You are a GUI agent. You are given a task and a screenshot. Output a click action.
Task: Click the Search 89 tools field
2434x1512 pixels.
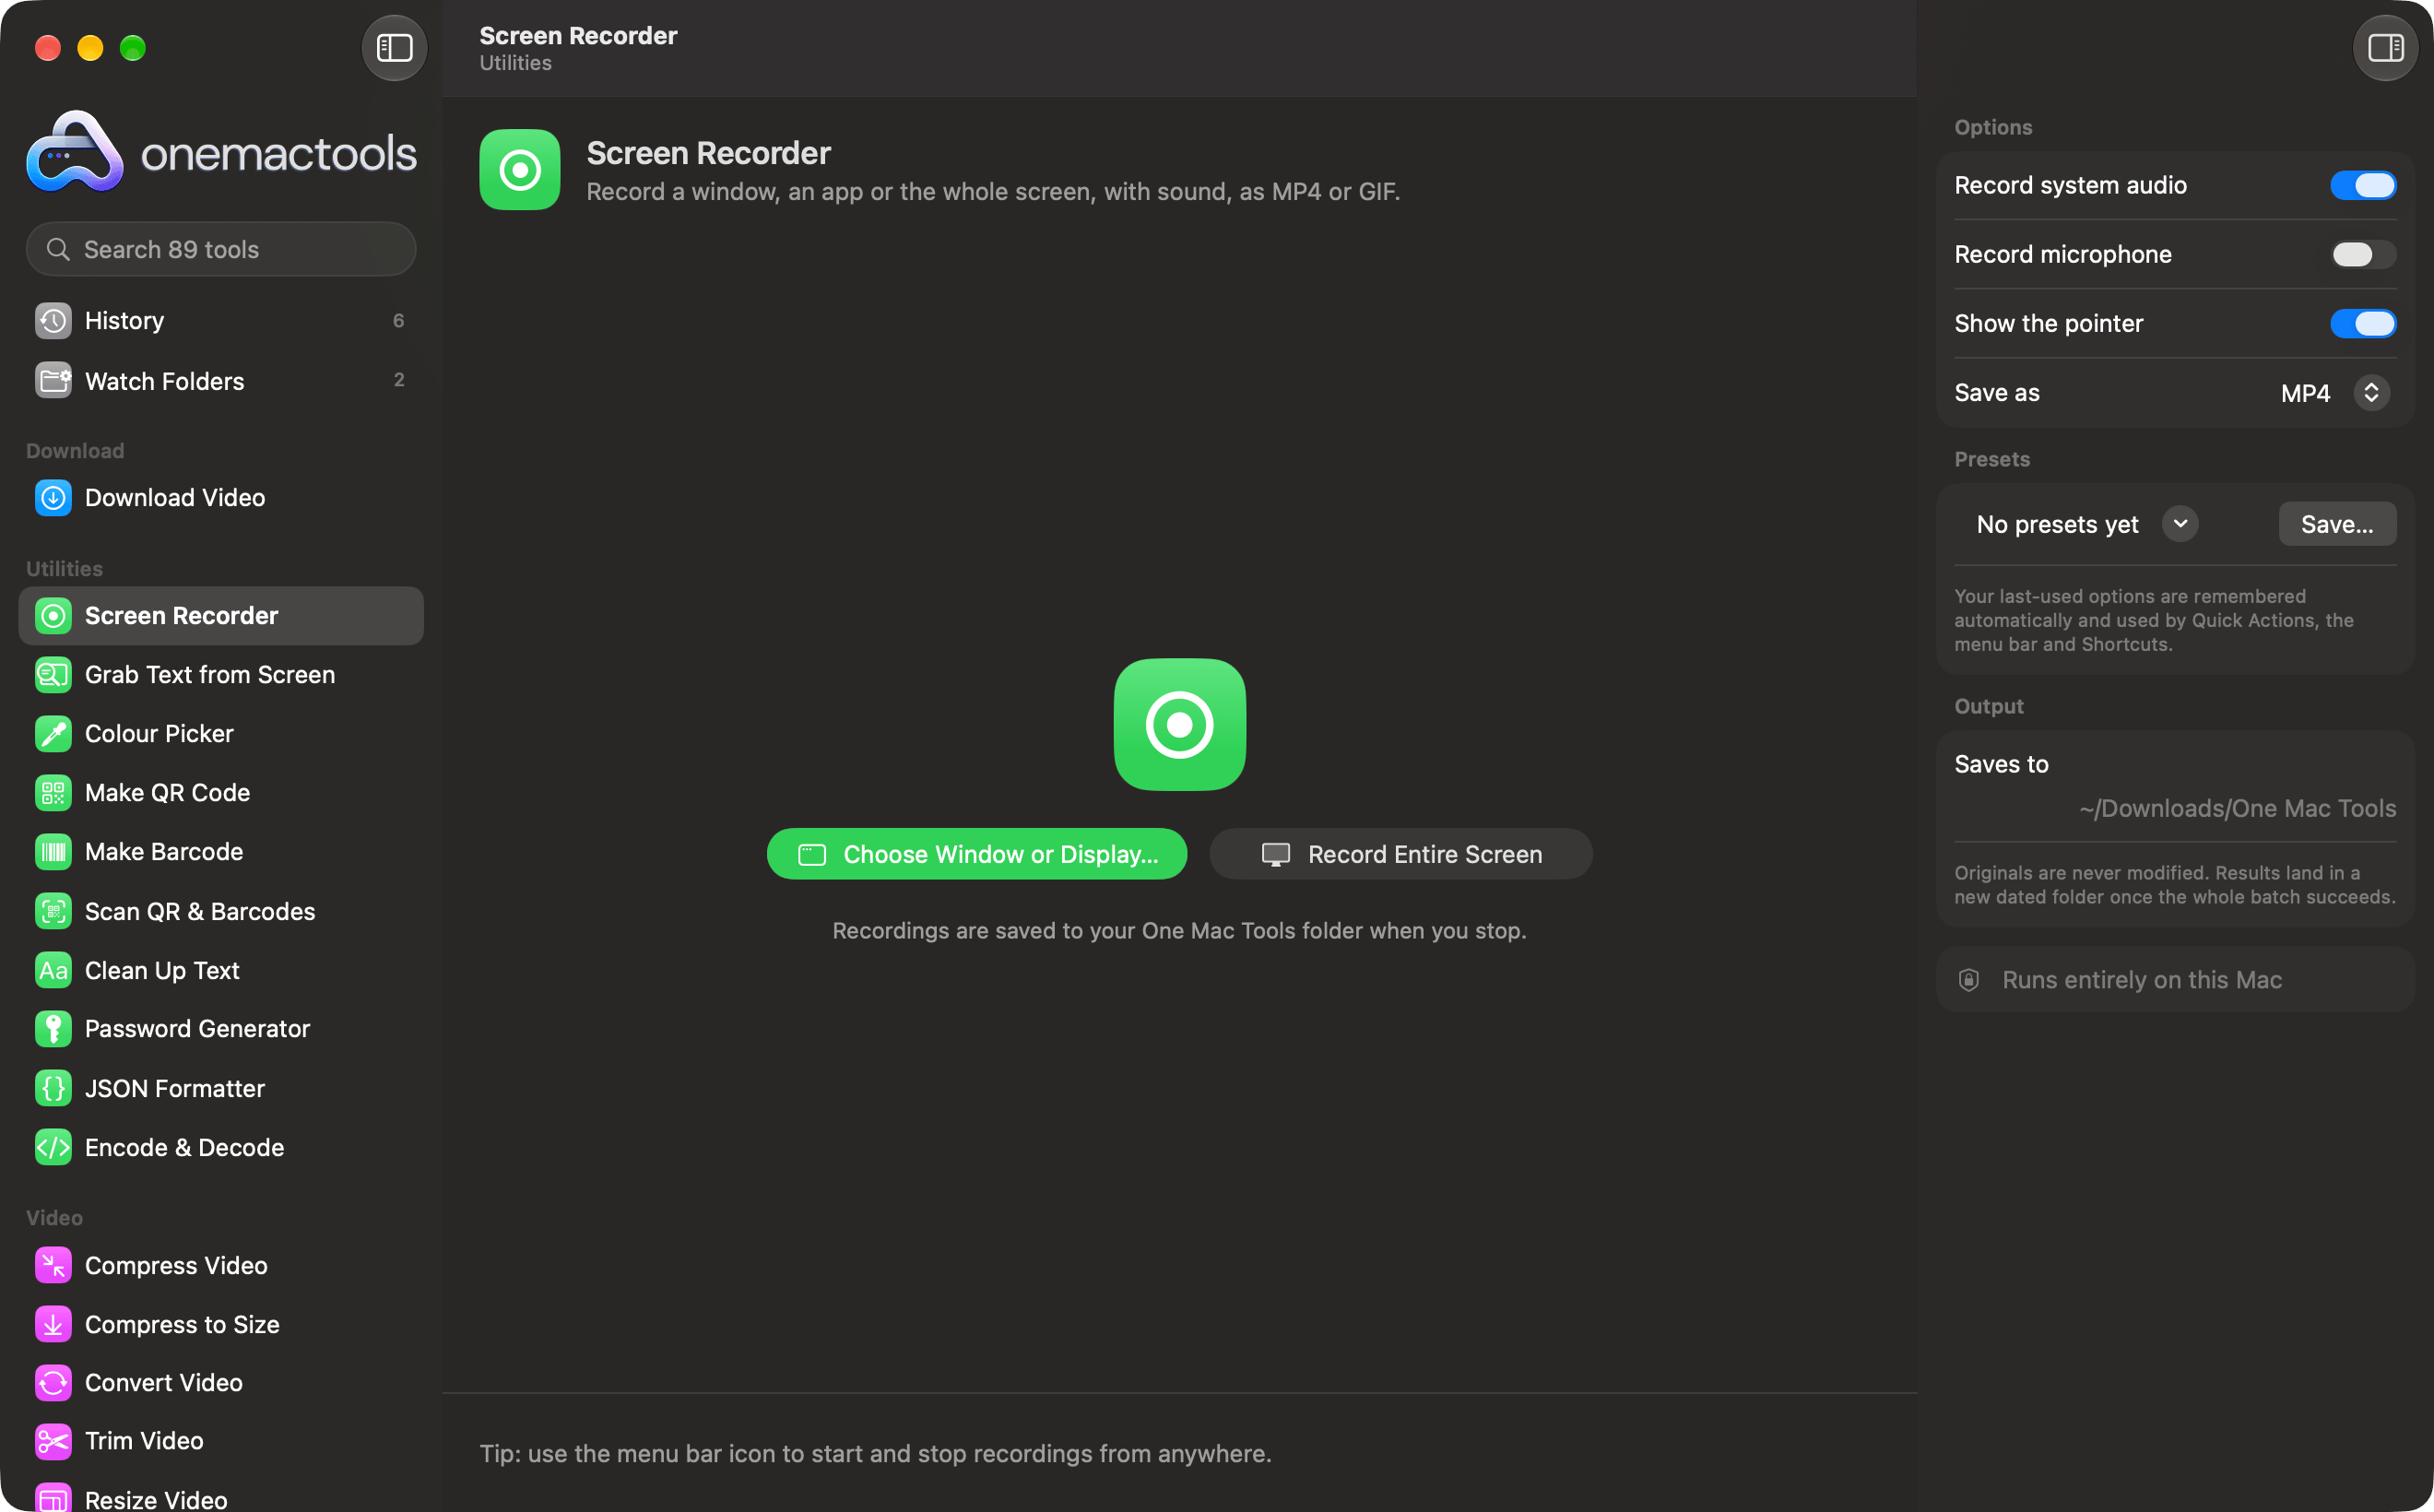point(221,249)
